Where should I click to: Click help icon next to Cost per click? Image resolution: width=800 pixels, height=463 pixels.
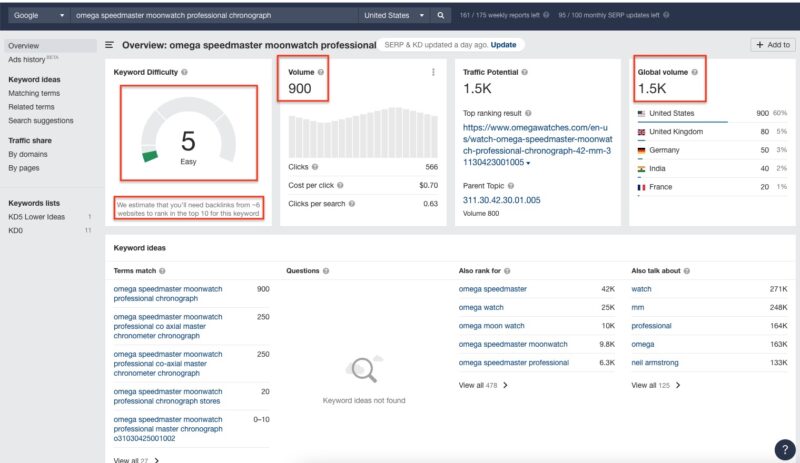point(340,185)
